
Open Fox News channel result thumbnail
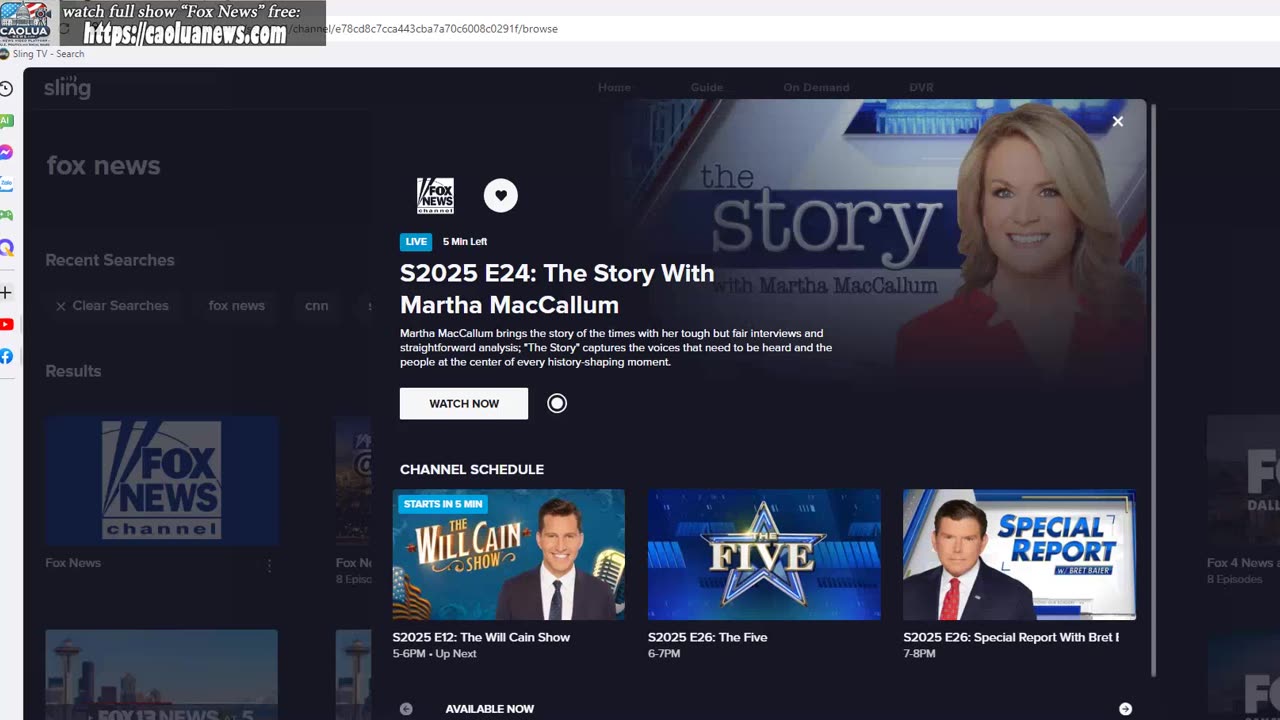tap(161, 481)
